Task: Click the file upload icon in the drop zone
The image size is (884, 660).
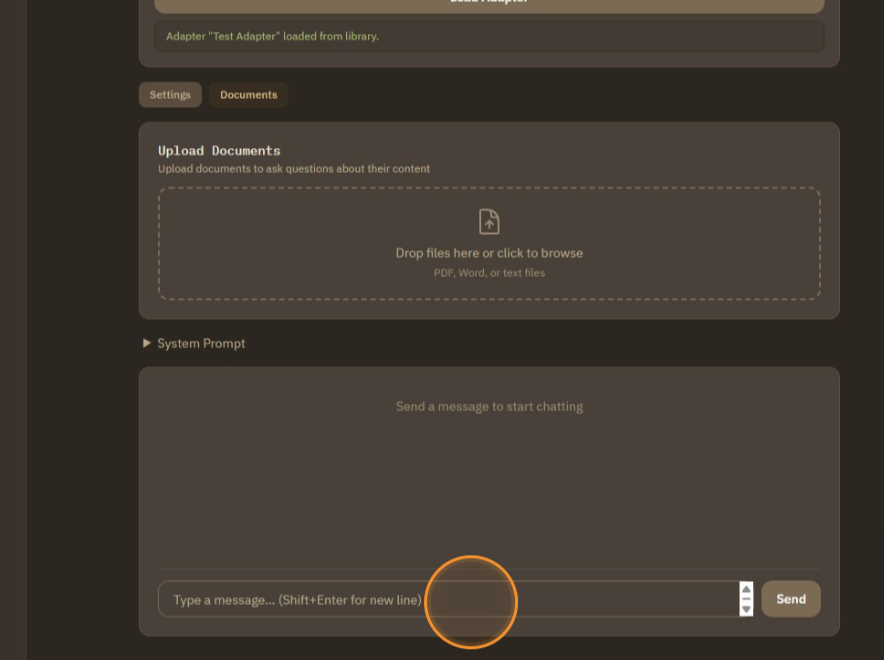Action: point(489,221)
